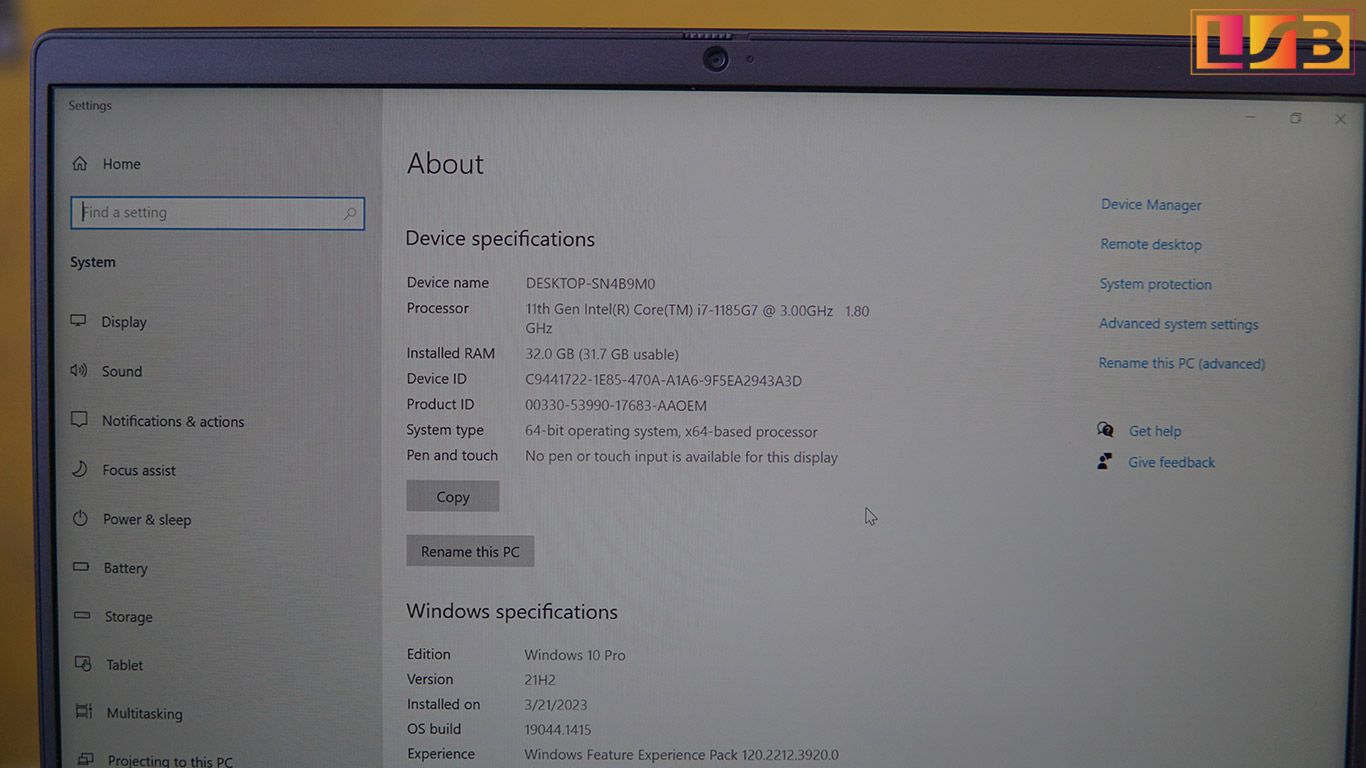Screen dimensions: 1366x768
Task: Click the Windows Feature Experience Pack text
Action: [682, 755]
